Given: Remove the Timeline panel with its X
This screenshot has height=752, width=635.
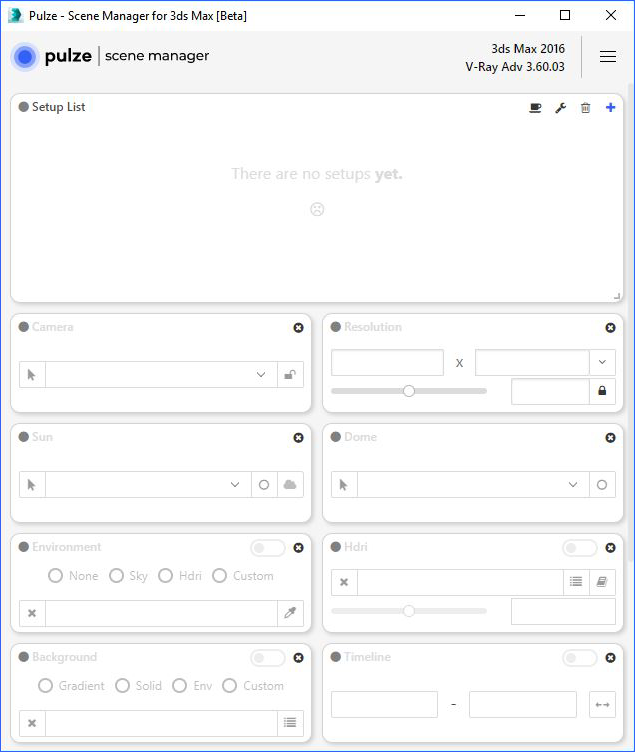Looking at the screenshot, I should [610, 658].
